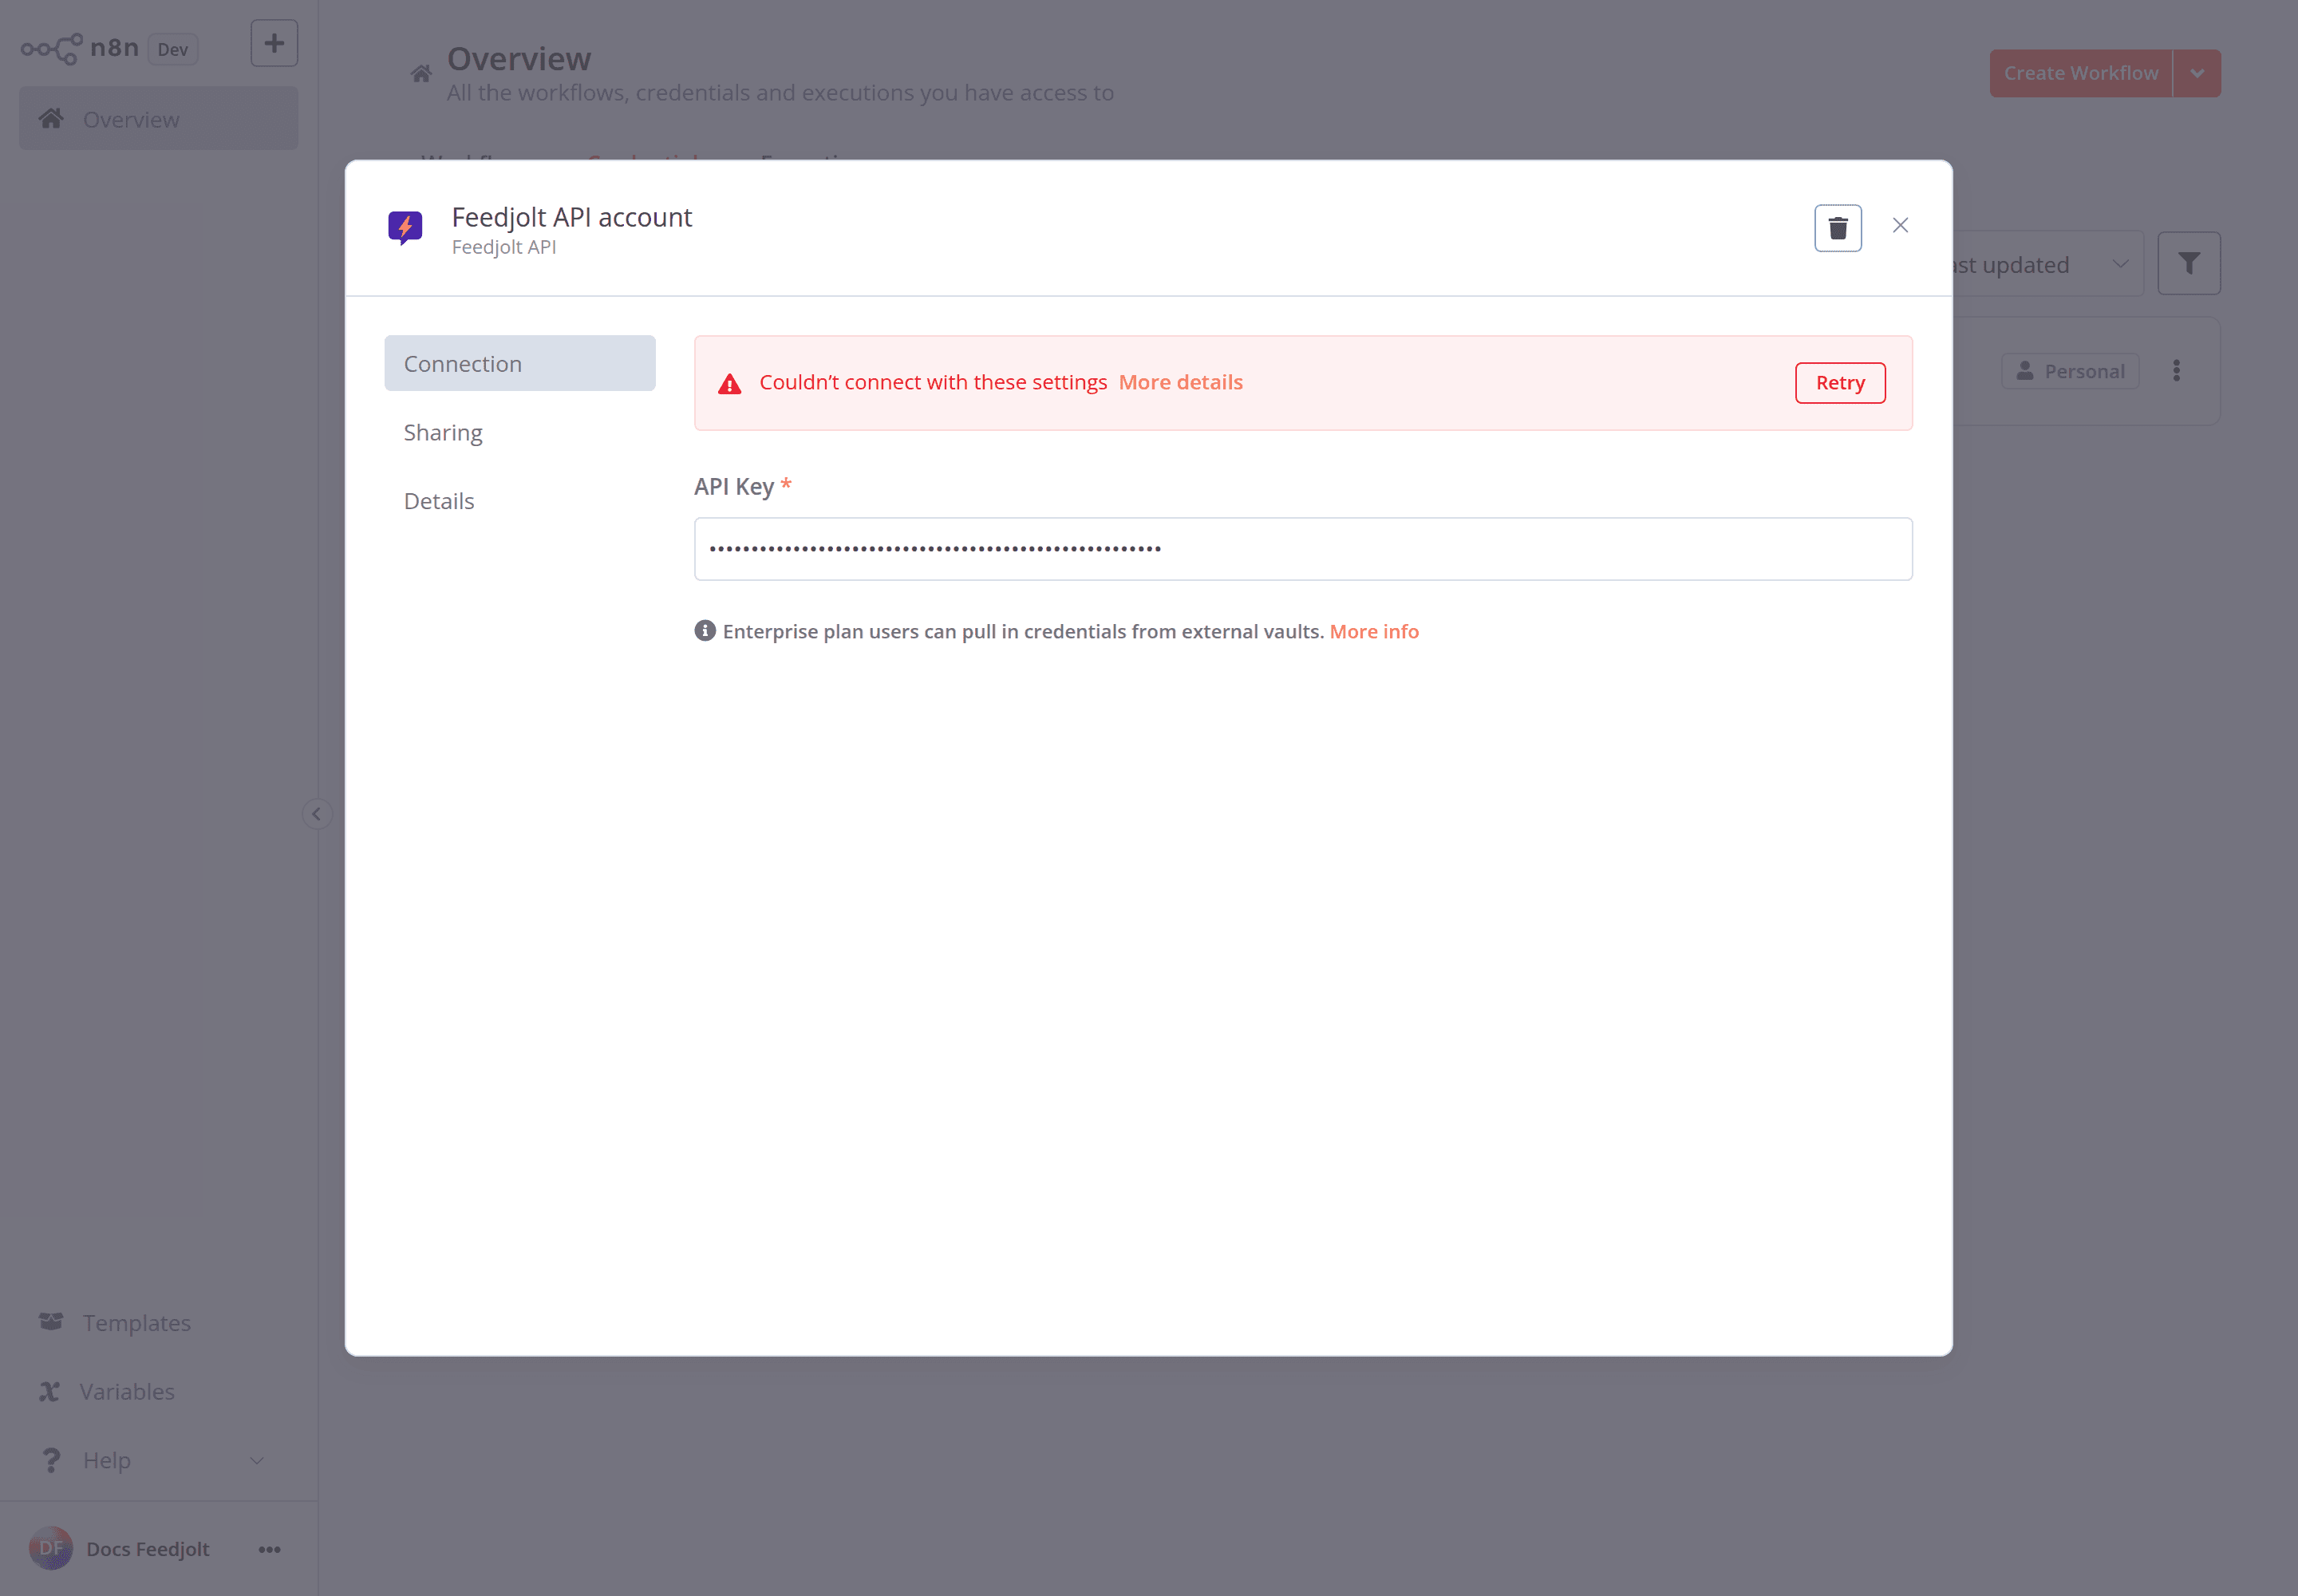Retry the connection test
Screen dimensions: 2298x1596
click(x=1840, y=383)
